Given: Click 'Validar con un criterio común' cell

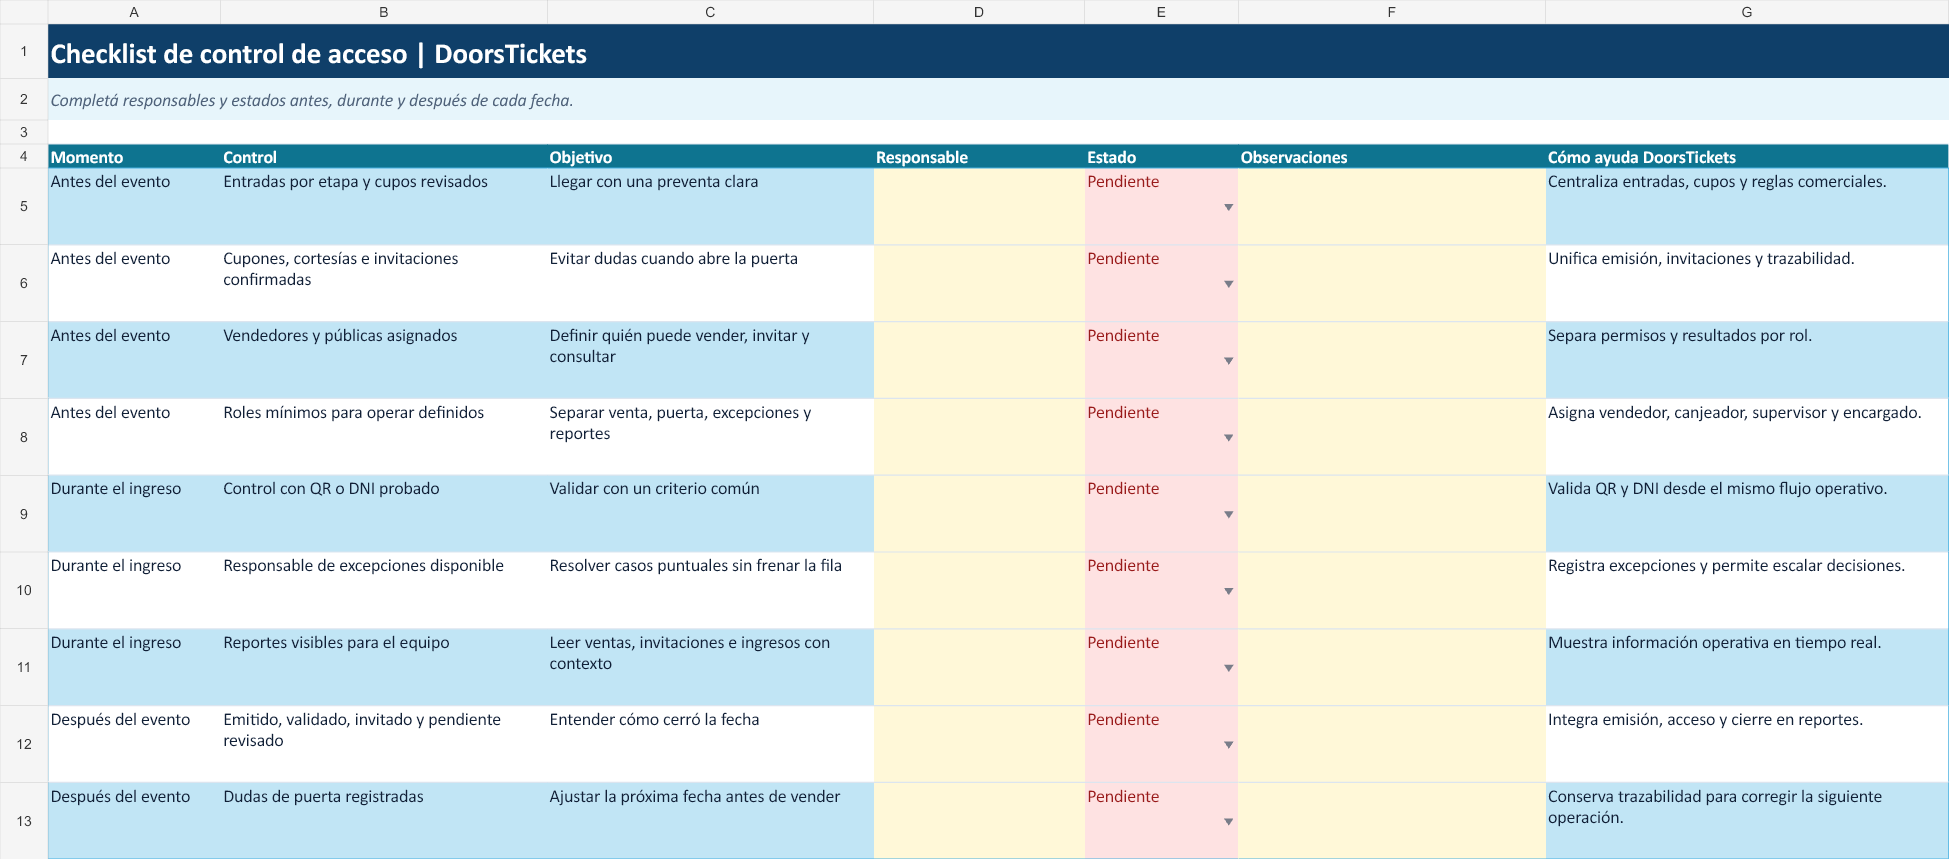Looking at the screenshot, I should [x=710, y=514].
